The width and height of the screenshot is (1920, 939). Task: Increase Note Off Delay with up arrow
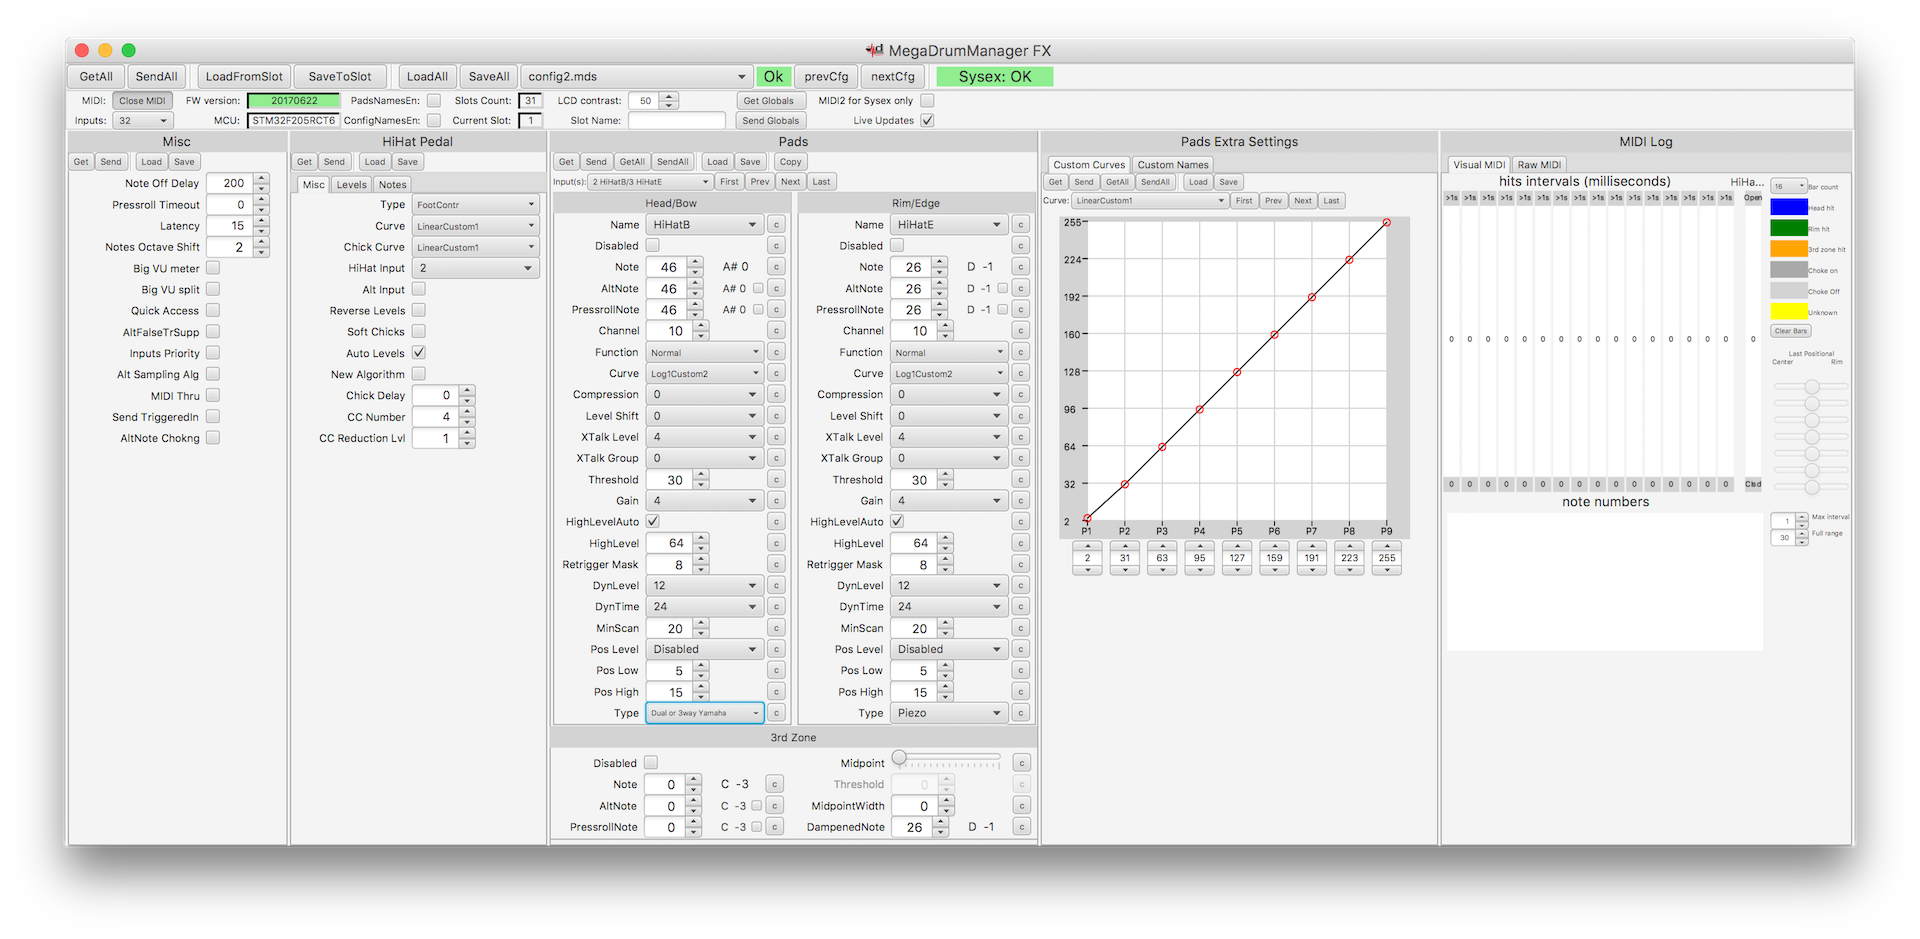tap(262, 179)
